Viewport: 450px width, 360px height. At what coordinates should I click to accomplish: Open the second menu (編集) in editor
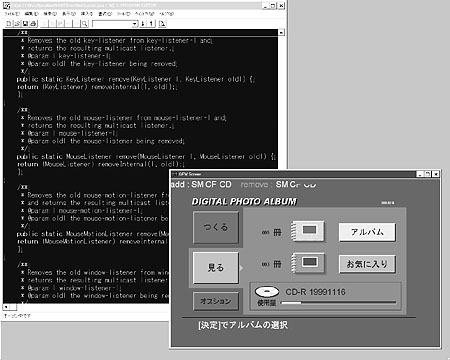tap(32, 14)
